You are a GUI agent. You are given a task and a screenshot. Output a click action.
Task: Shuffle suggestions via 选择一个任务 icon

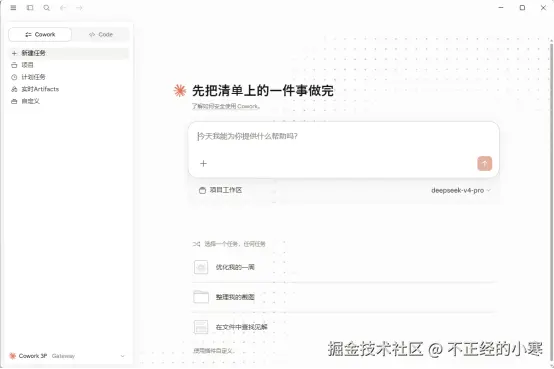(196, 244)
